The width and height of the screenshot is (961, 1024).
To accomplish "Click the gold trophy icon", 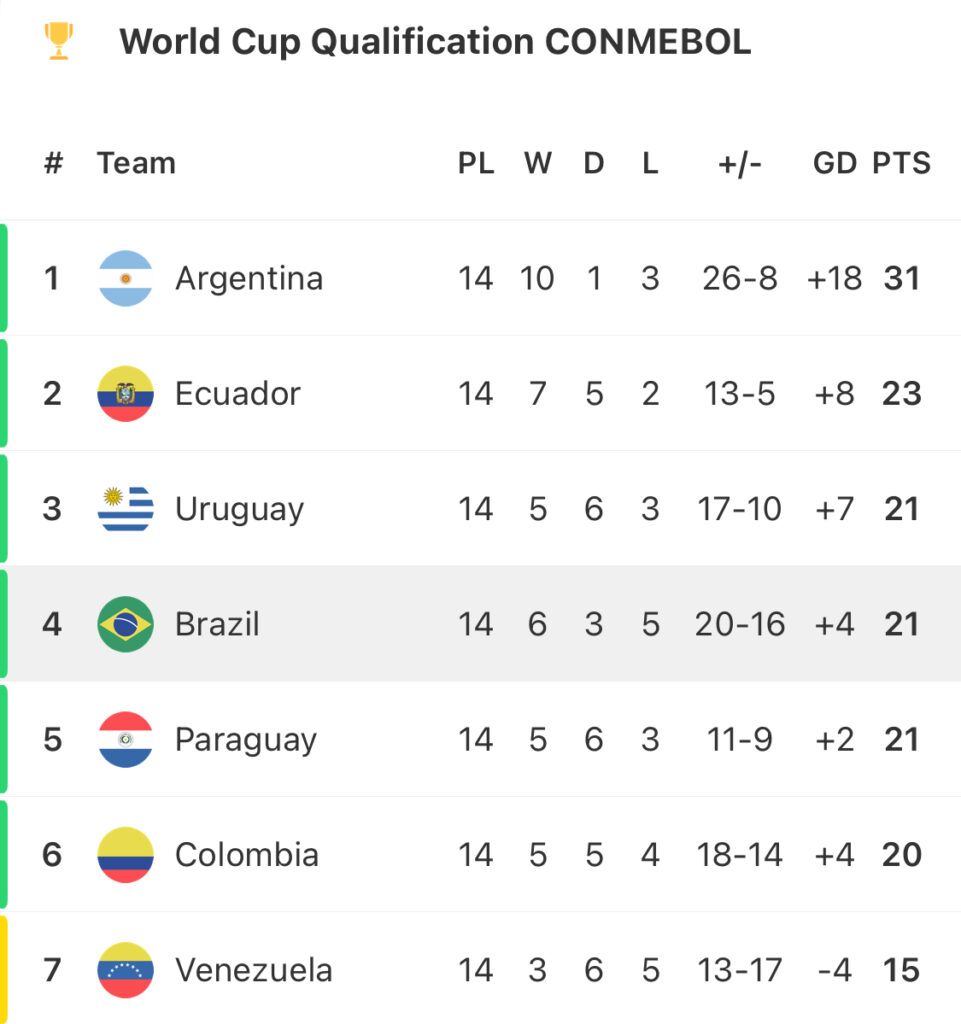I will [59, 40].
